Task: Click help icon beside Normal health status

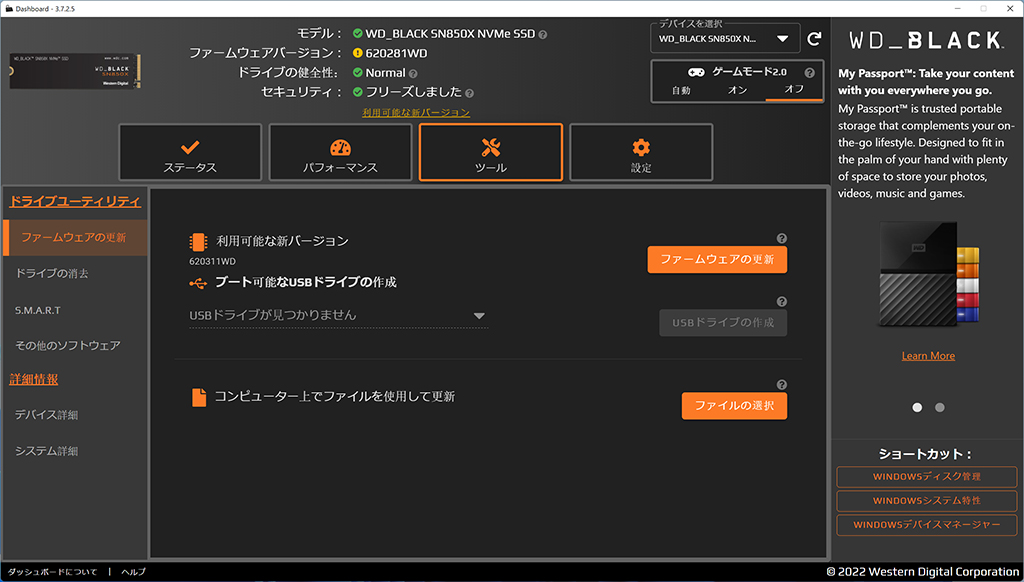Action: (413, 74)
